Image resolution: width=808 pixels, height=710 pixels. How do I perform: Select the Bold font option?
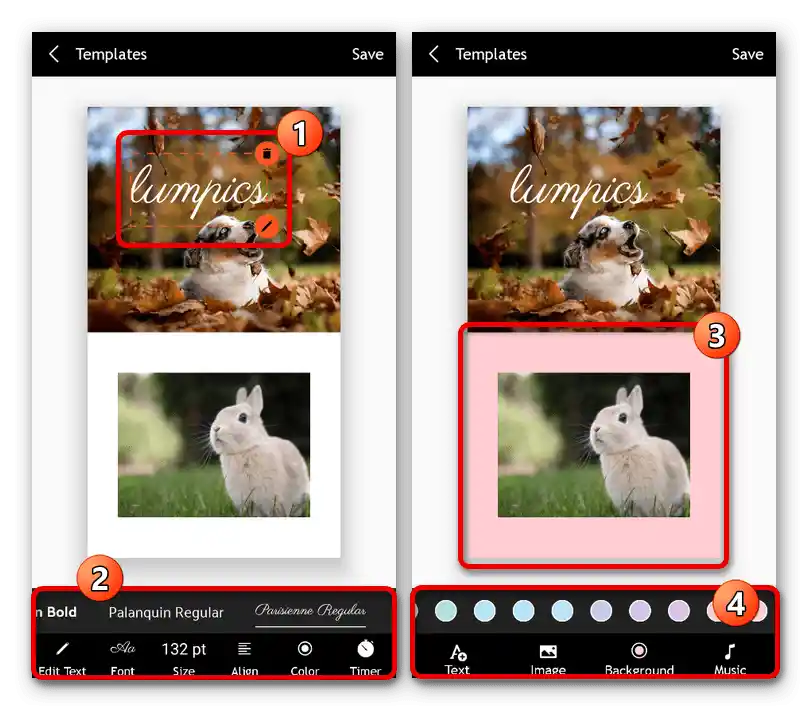[x=57, y=612]
